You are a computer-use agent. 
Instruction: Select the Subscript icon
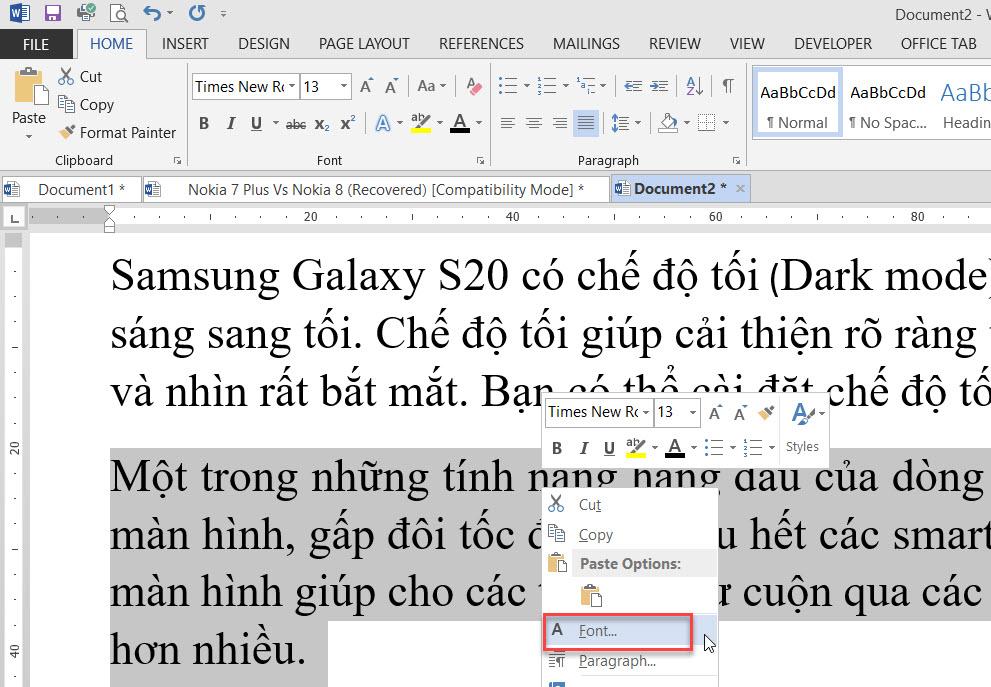pos(324,123)
